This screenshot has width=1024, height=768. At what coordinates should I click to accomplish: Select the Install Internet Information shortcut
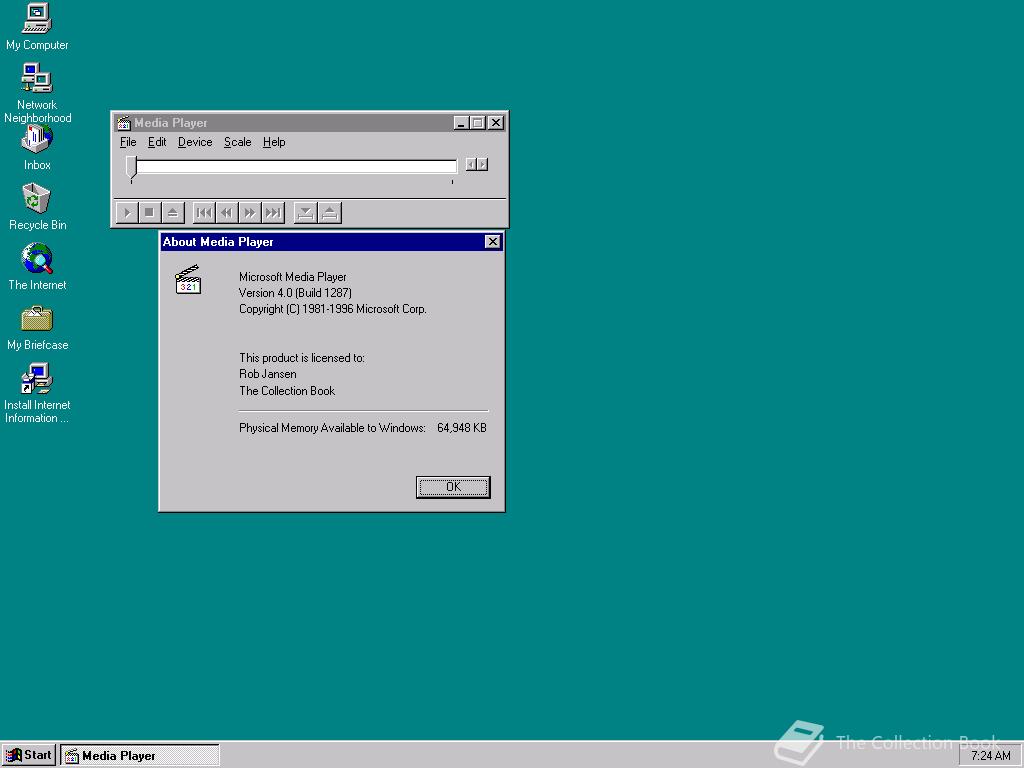[x=37, y=393]
